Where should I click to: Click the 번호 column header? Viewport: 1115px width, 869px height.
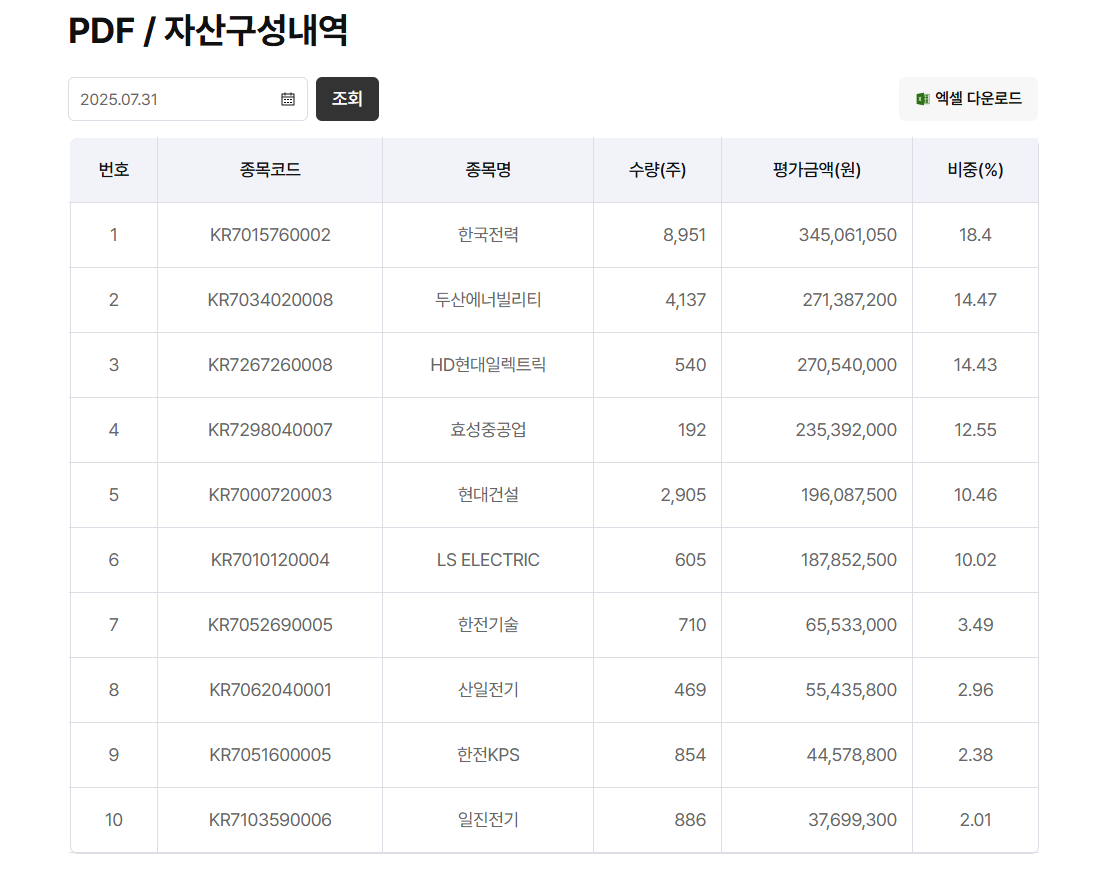click(x=114, y=170)
